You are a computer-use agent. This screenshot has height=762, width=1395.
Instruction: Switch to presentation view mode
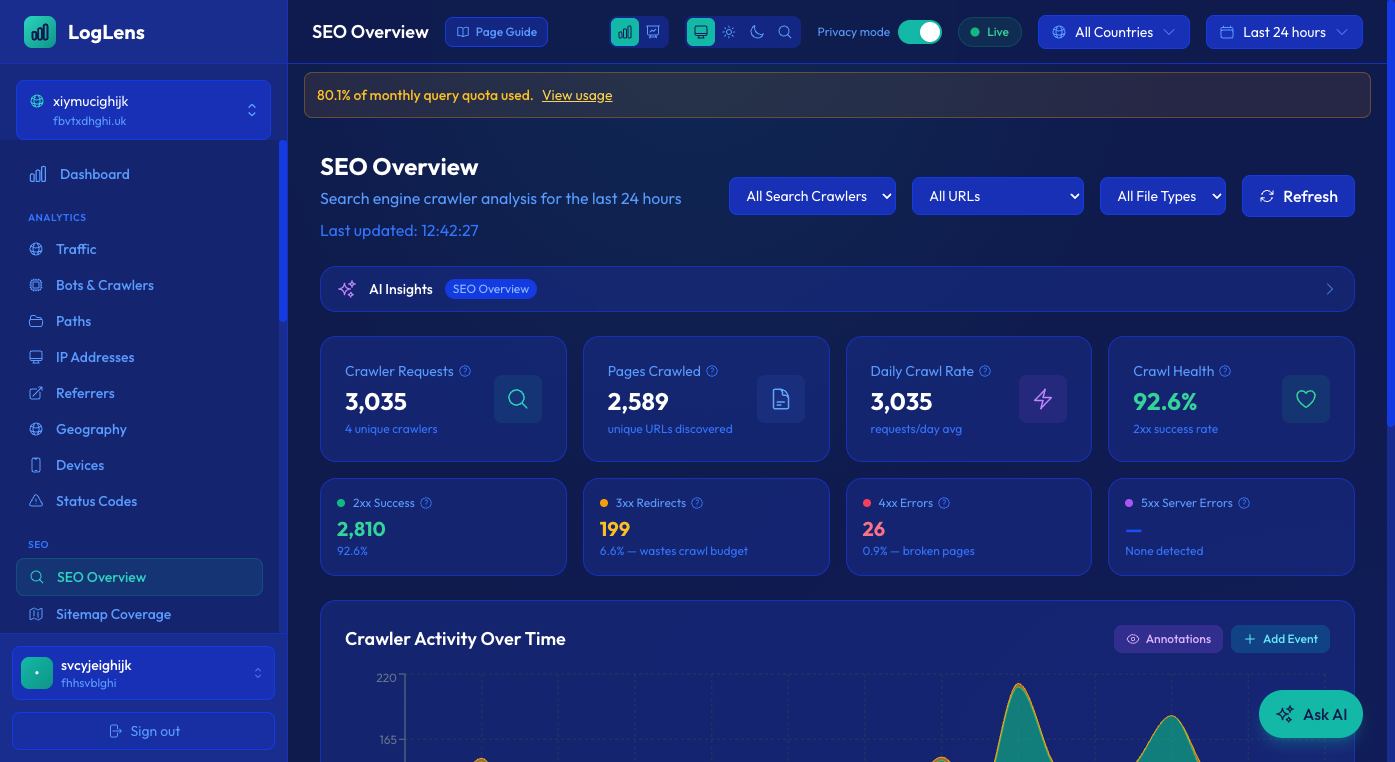tap(653, 32)
